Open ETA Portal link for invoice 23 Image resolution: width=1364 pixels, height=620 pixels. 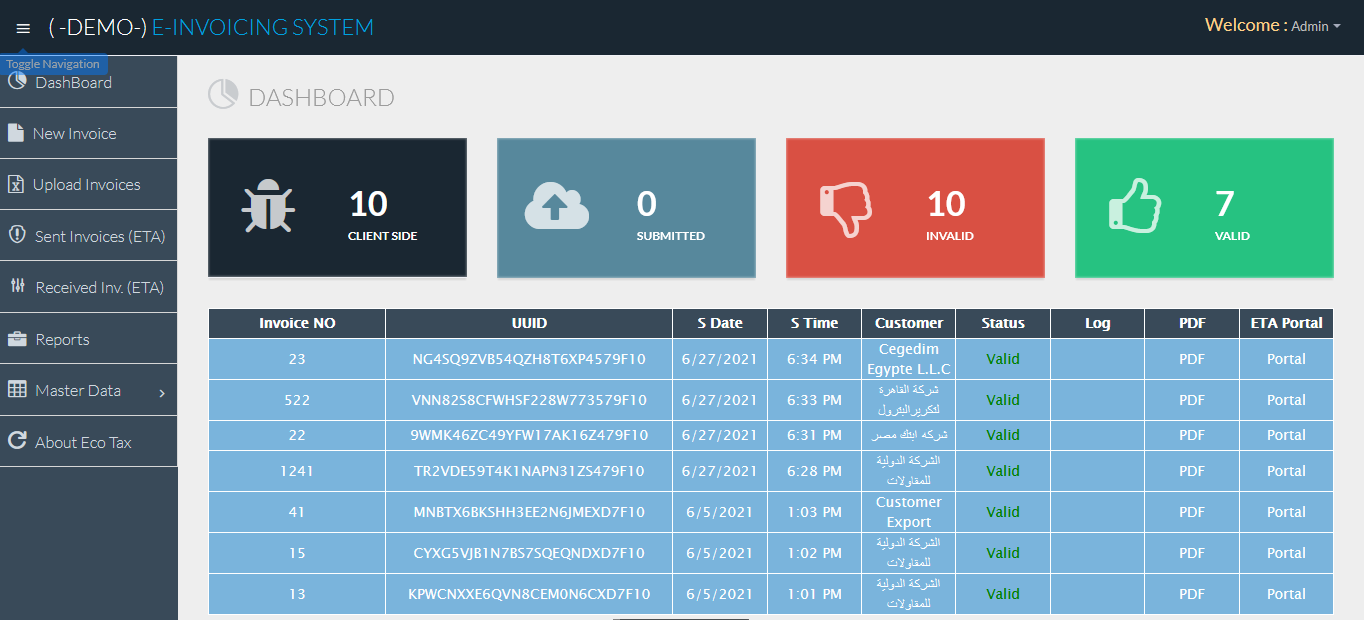[1286, 359]
